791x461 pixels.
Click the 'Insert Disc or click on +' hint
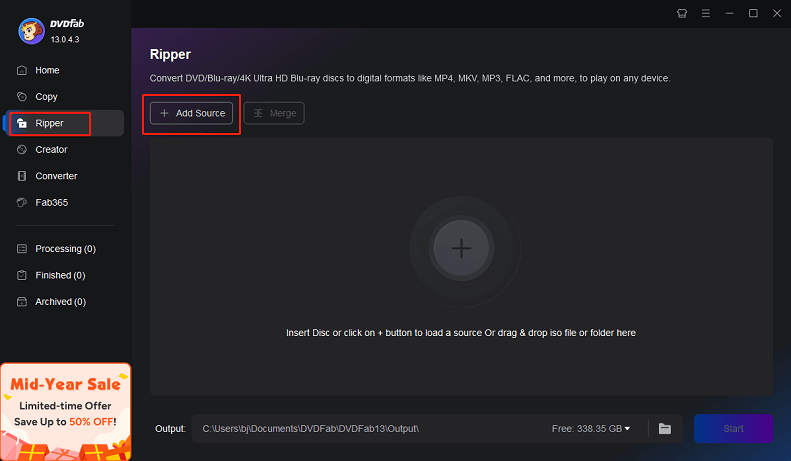(461, 333)
